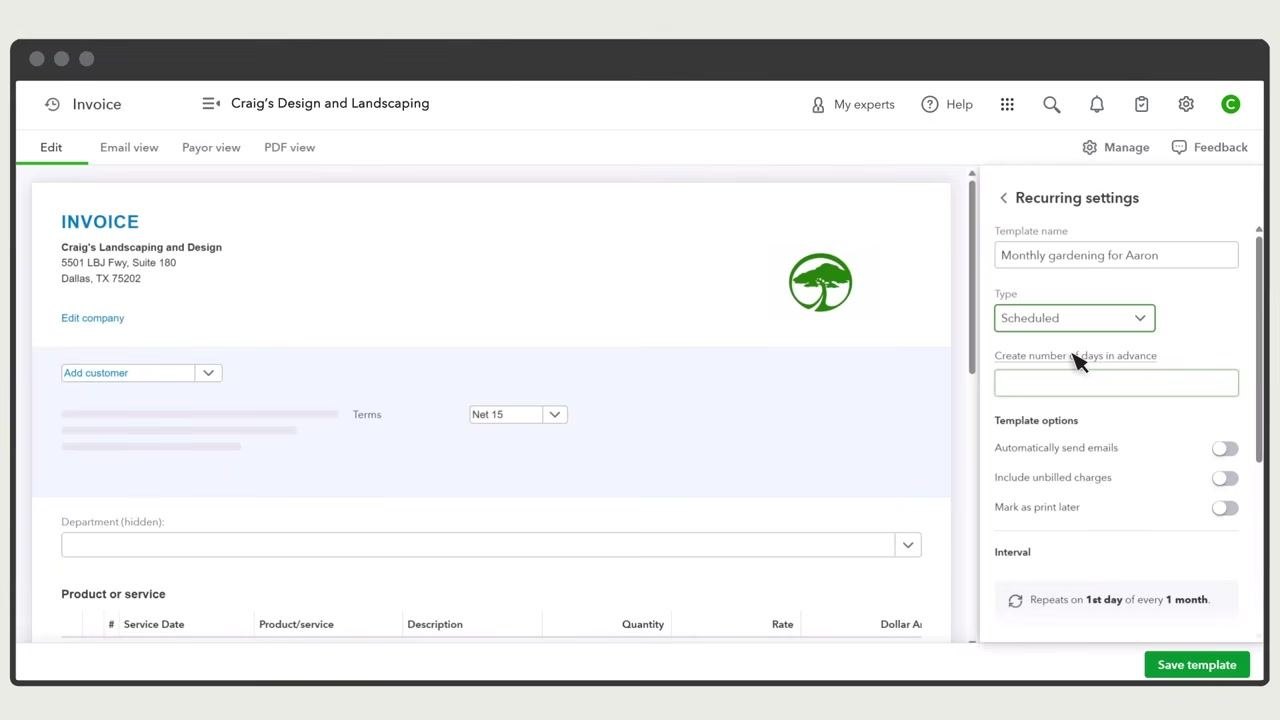Open the Type Scheduled dropdown

click(x=1075, y=318)
